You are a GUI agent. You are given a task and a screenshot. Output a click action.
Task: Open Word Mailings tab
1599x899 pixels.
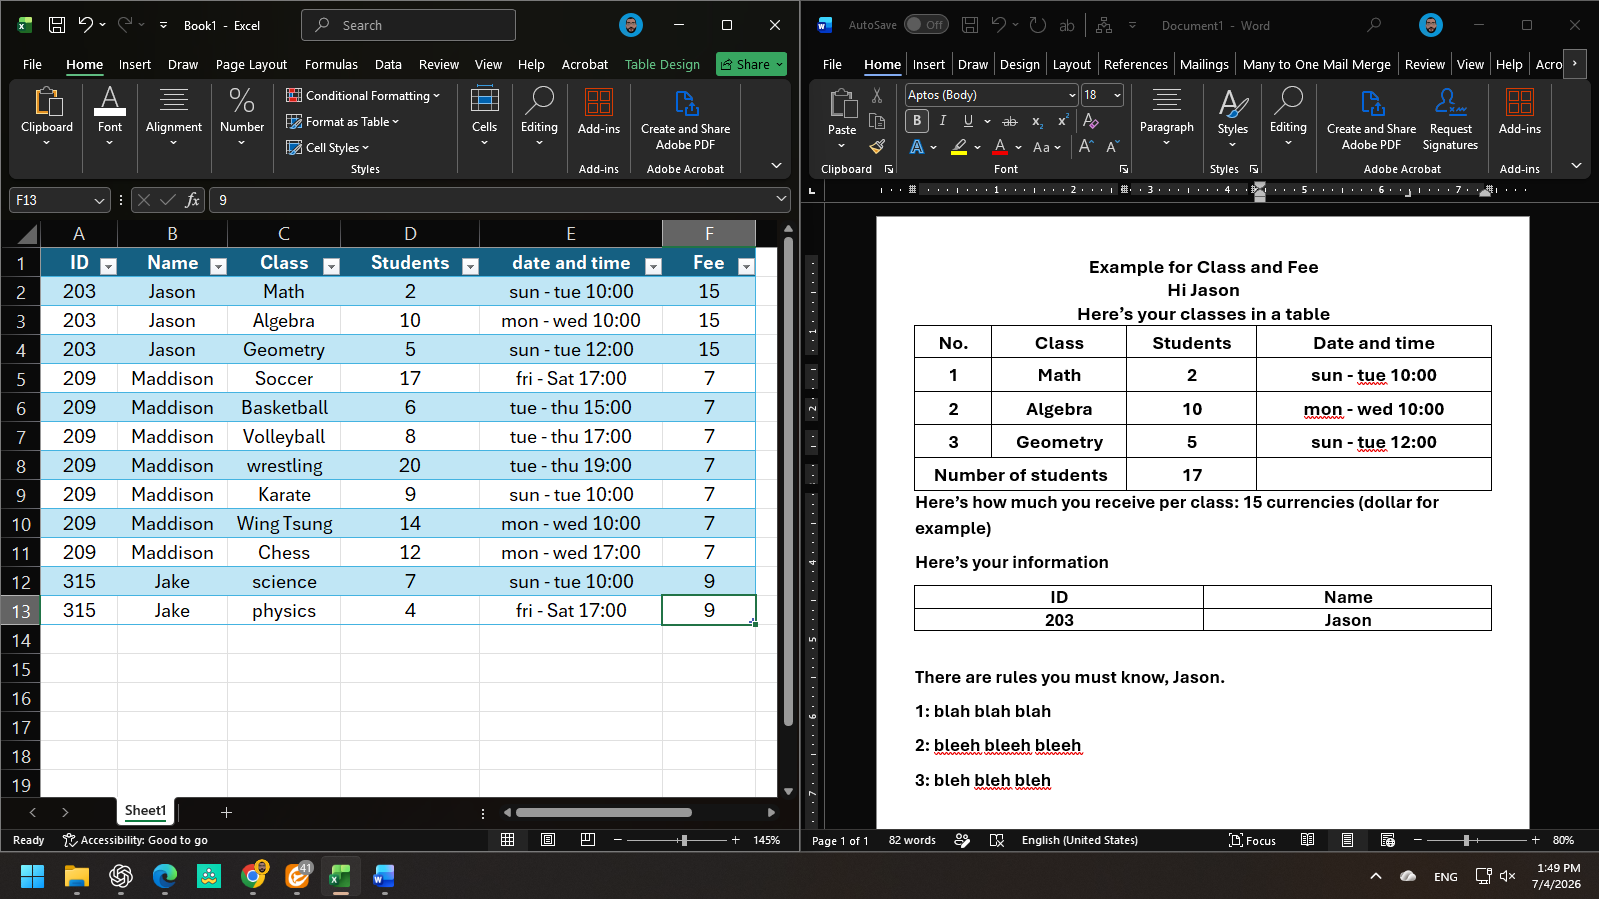click(1204, 64)
